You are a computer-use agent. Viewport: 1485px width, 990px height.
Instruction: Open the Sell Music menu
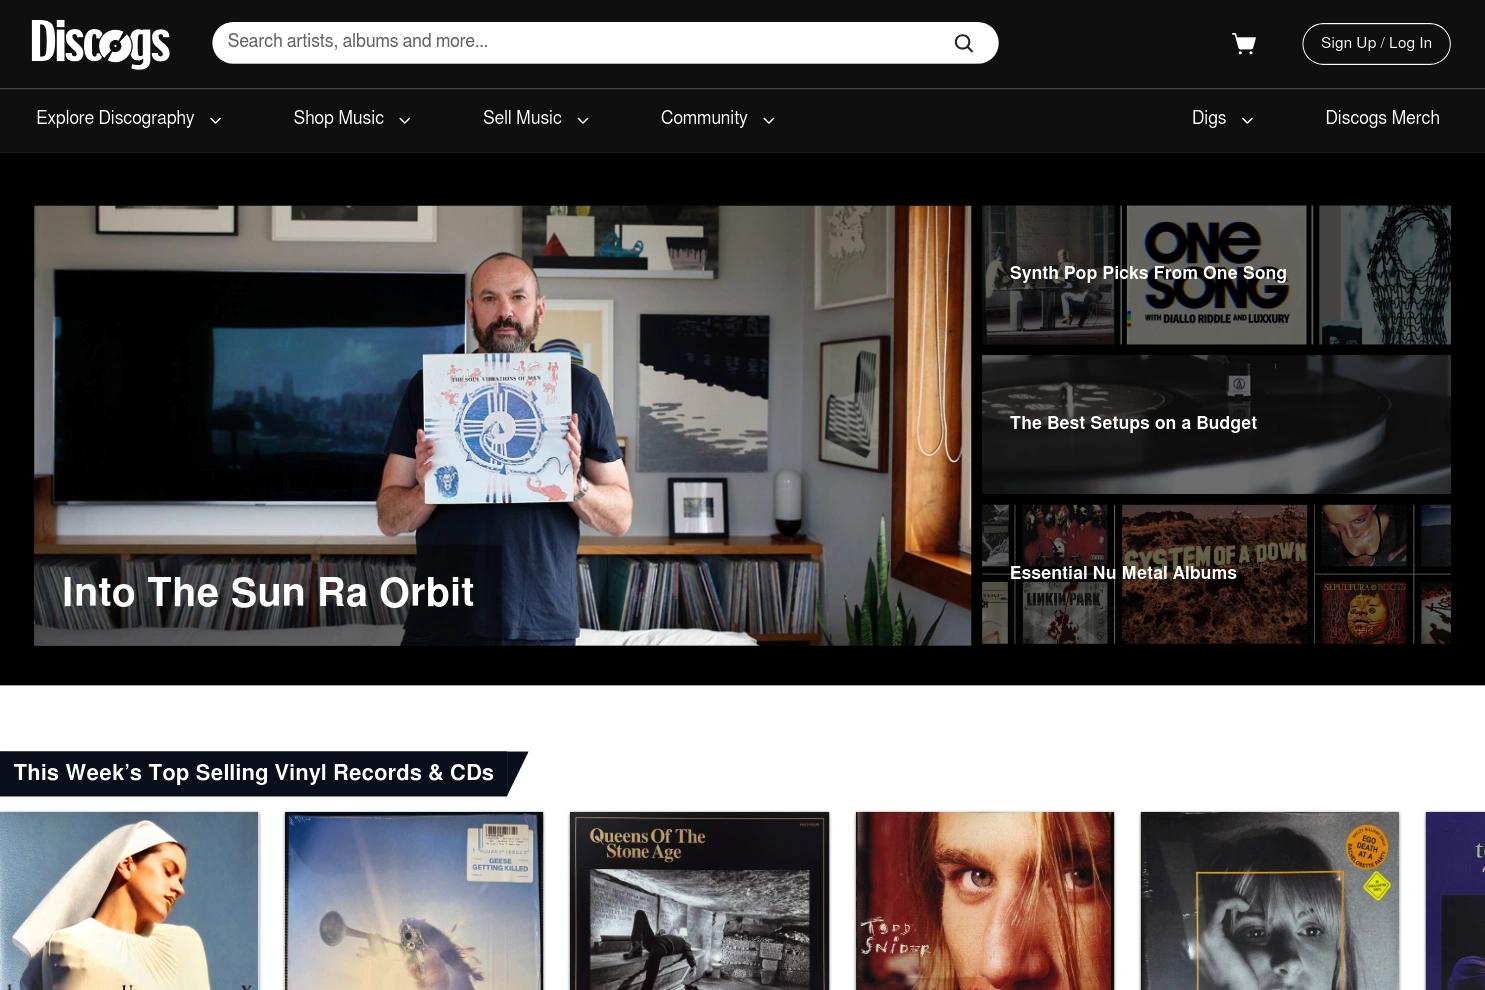click(536, 118)
